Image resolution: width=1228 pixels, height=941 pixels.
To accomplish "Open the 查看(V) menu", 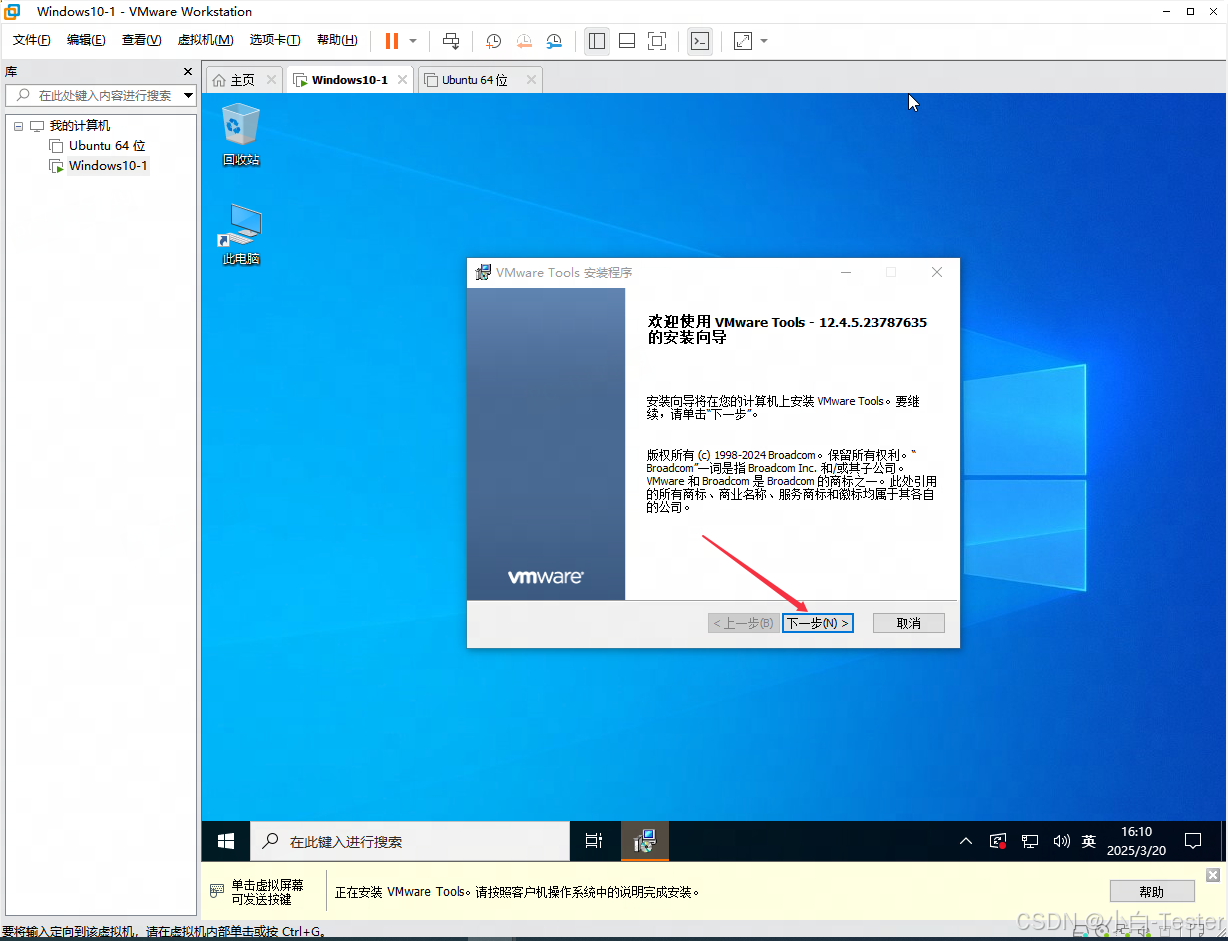I will [x=141, y=40].
